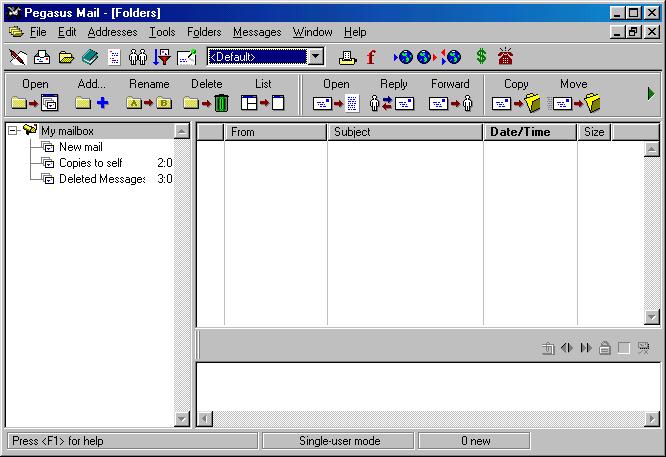Click the red telephone icon
666x457 pixels.
[x=506, y=57]
